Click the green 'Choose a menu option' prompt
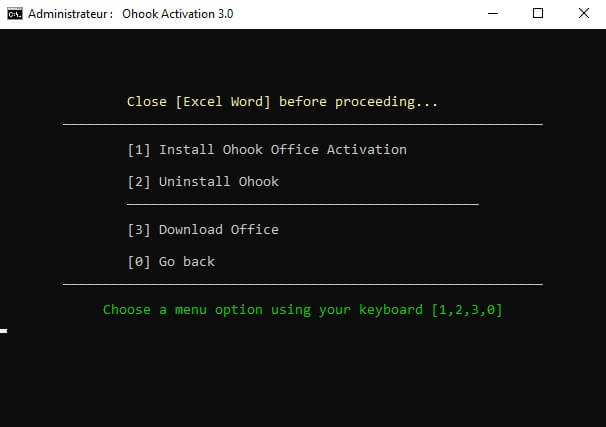The height and width of the screenshot is (427, 606). coord(303,310)
